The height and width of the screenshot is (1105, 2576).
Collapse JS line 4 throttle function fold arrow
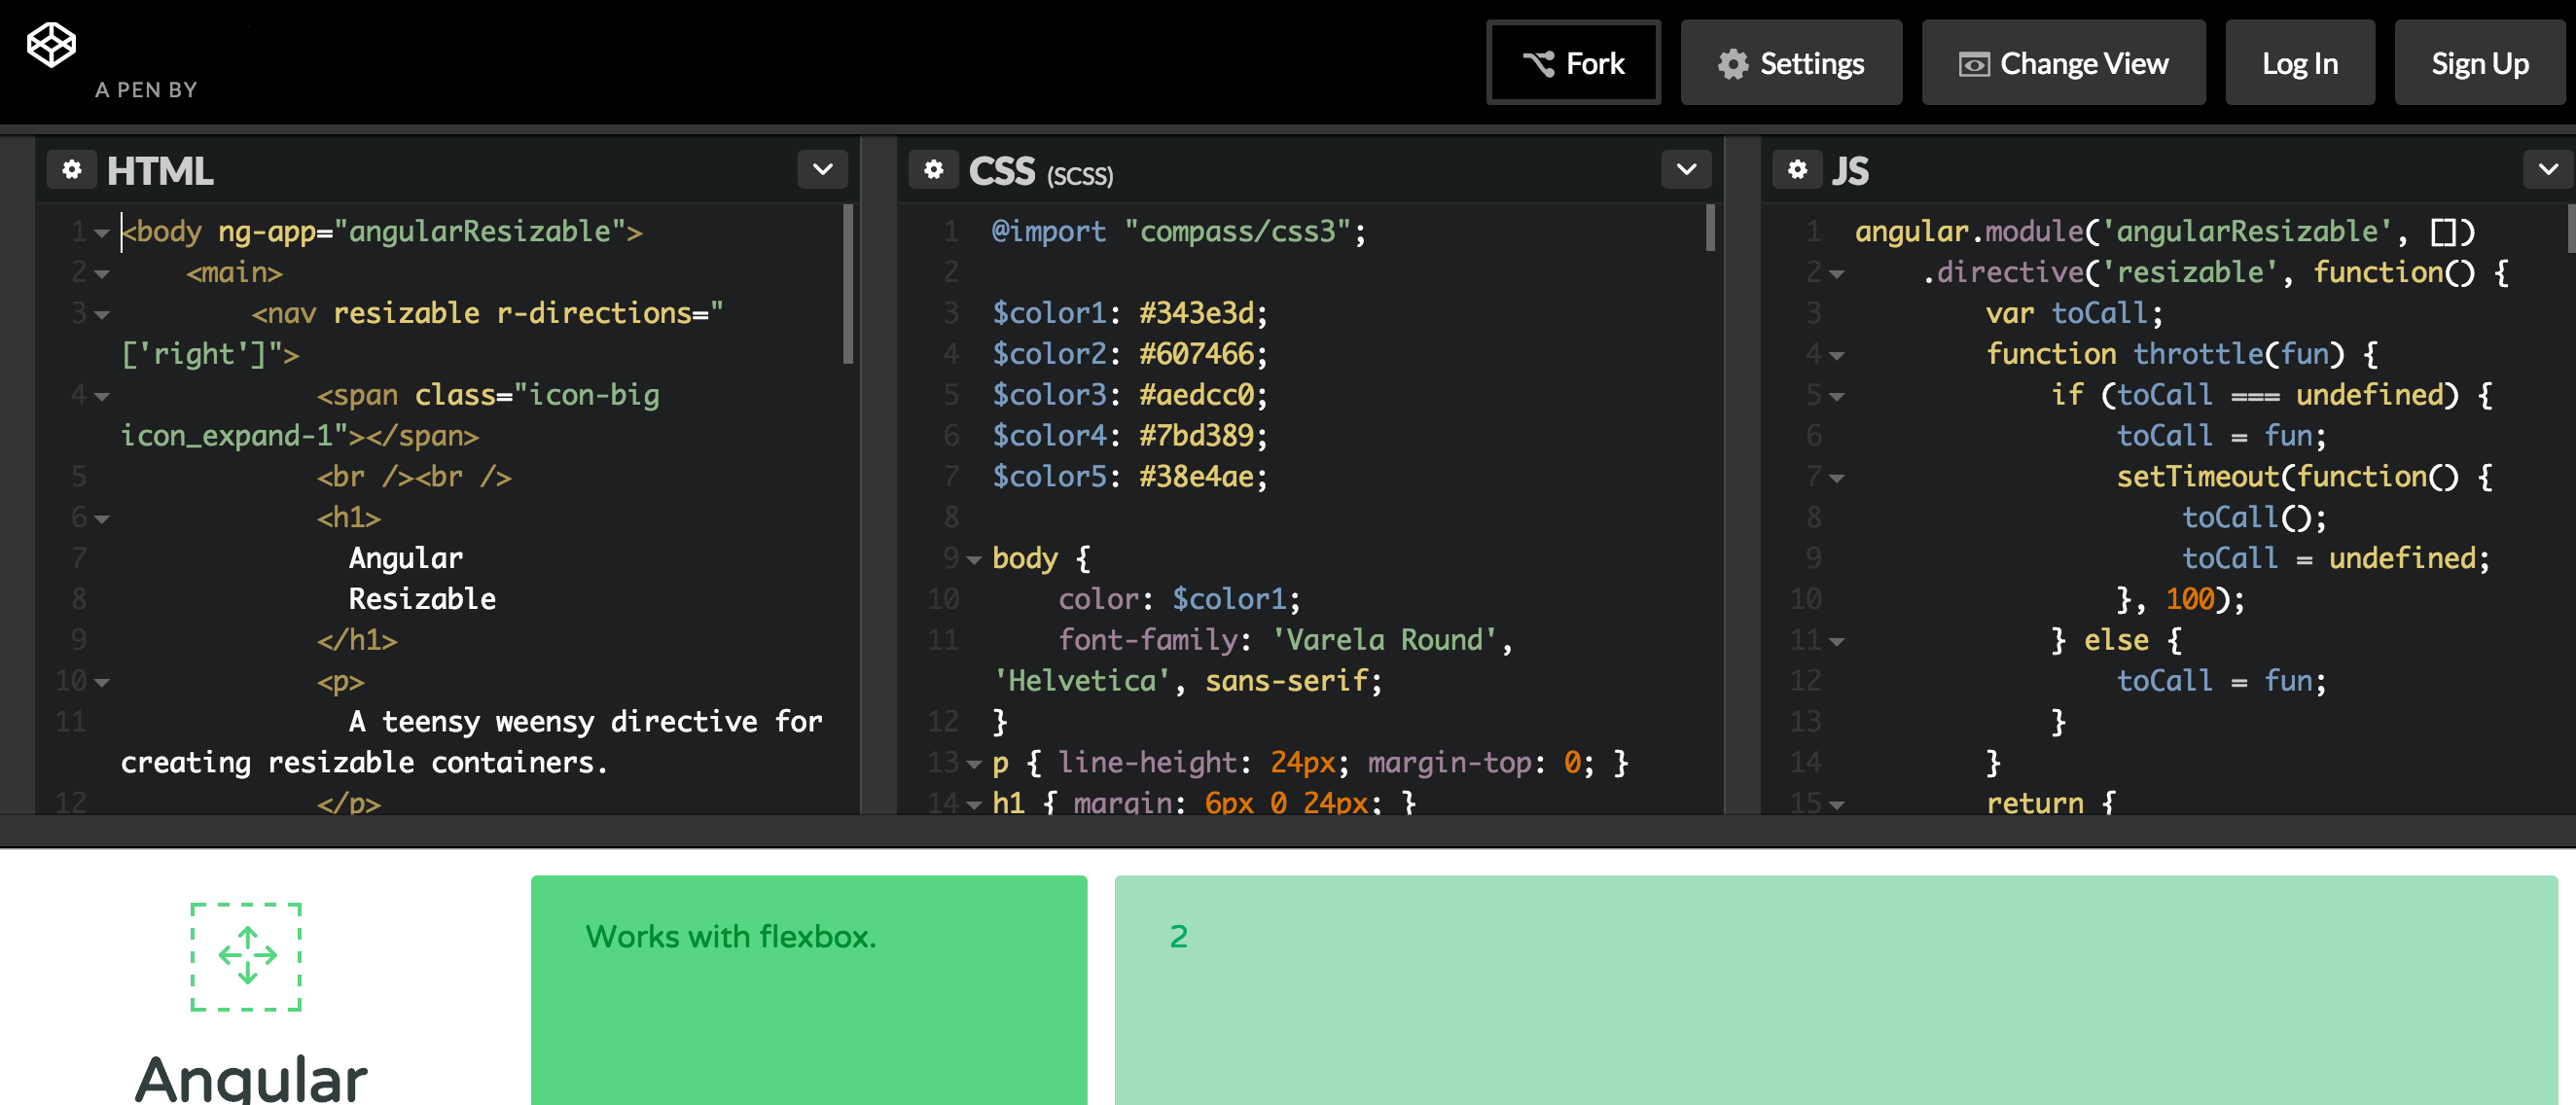coord(1836,356)
